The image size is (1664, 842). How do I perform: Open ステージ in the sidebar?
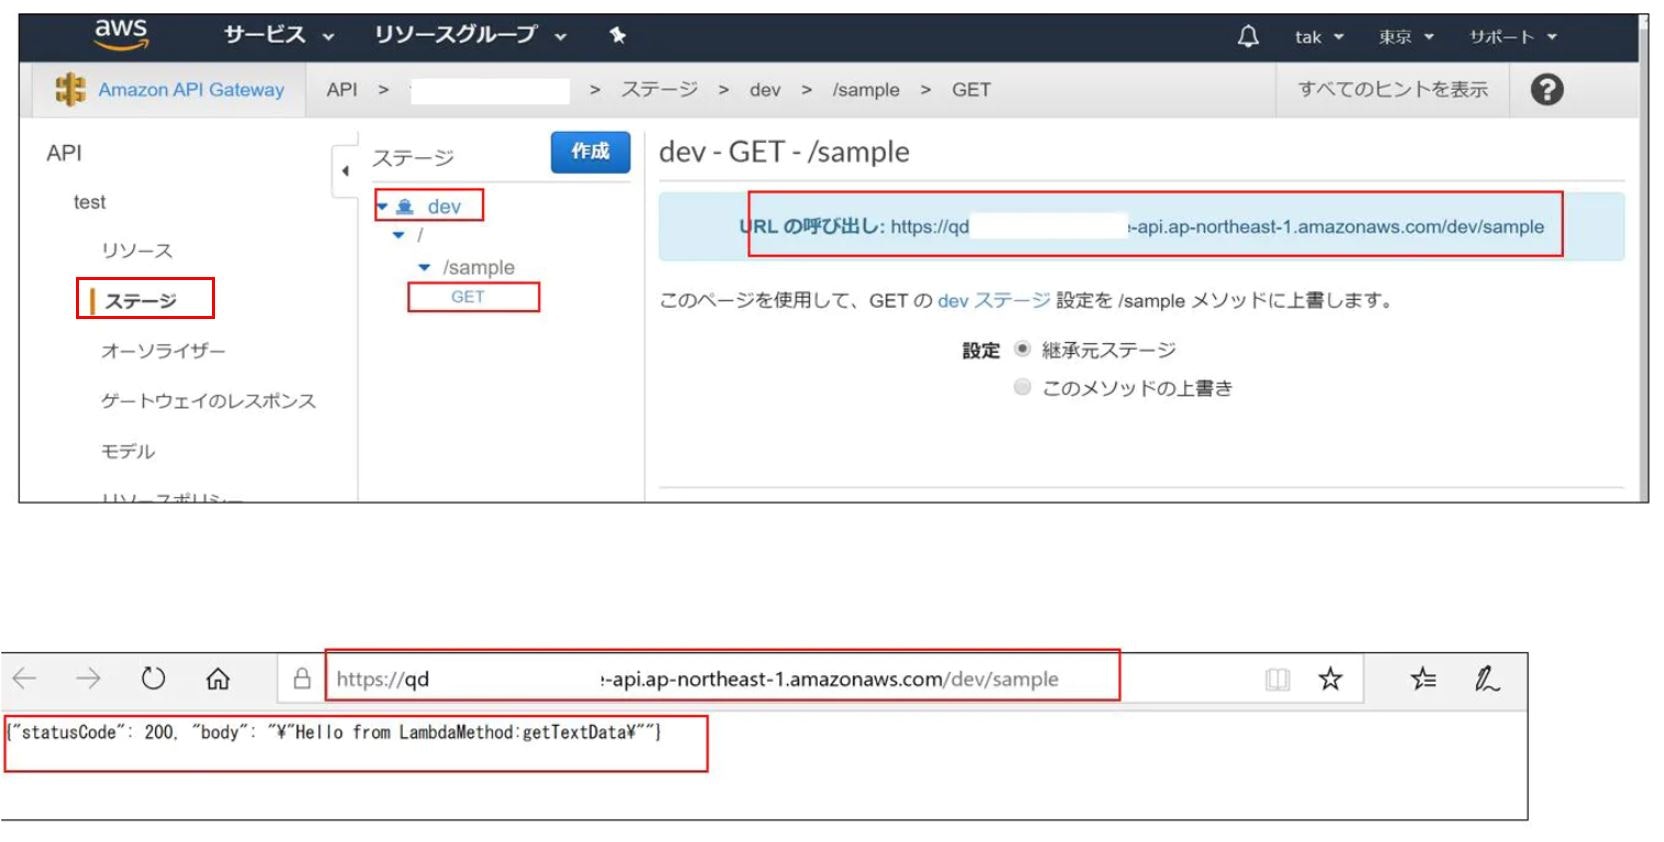pos(141,300)
